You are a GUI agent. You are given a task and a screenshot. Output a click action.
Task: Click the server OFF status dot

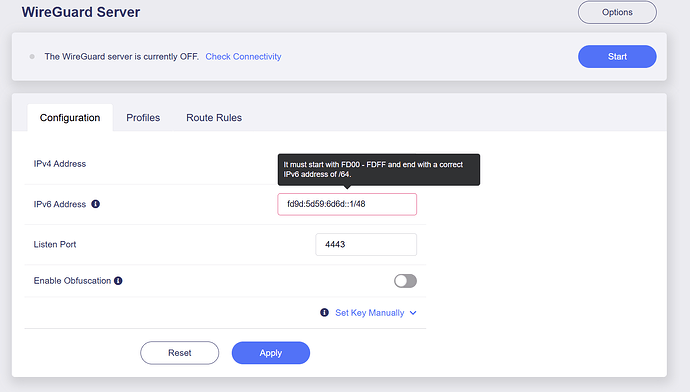tap(32, 57)
